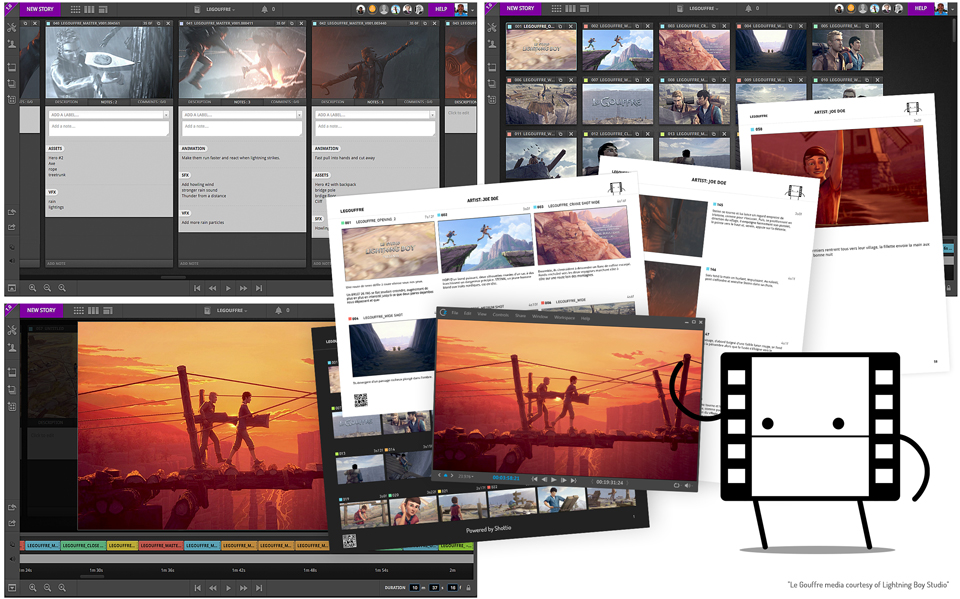This screenshot has height=599, width=960.
Task: Jump to first shot in top-left window
Action: (x=197, y=288)
